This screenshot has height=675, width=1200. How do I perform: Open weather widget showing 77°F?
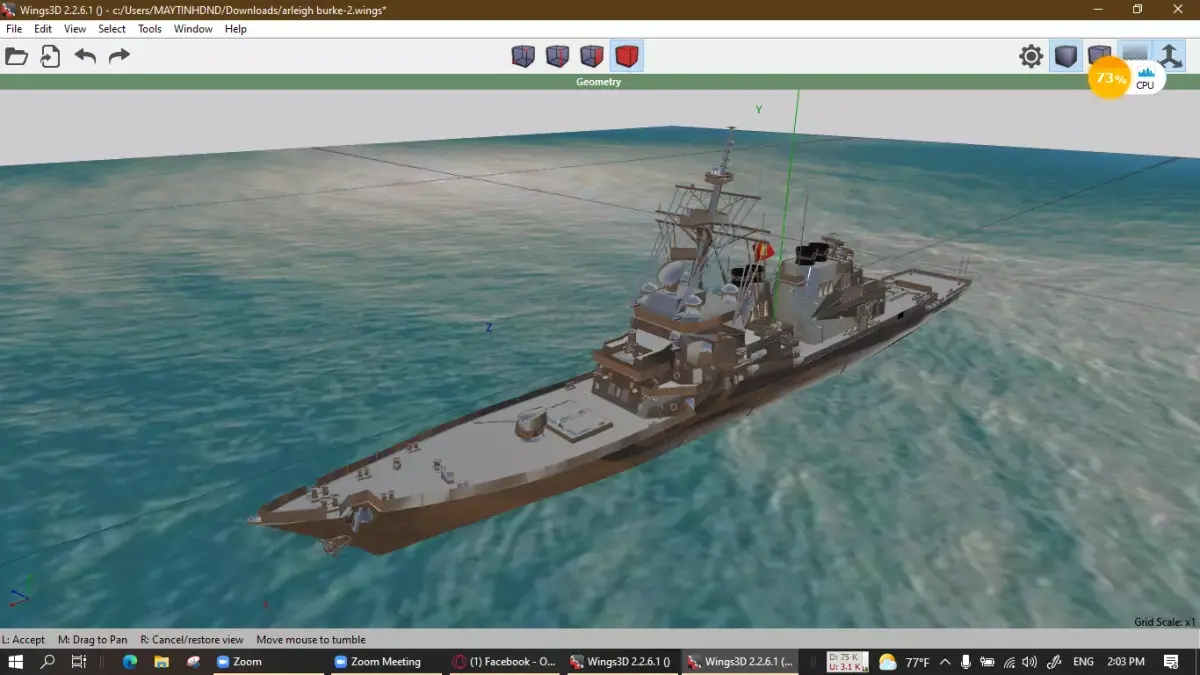pos(904,661)
